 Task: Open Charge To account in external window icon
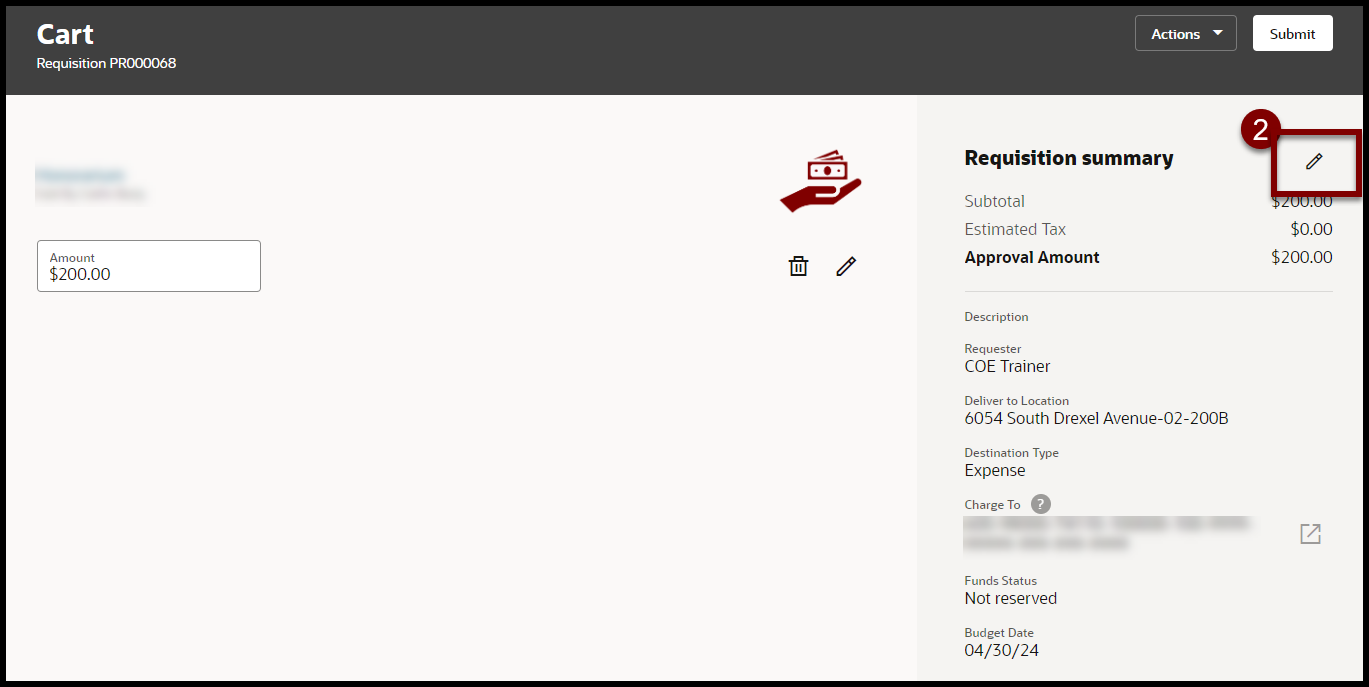click(1310, 534)
